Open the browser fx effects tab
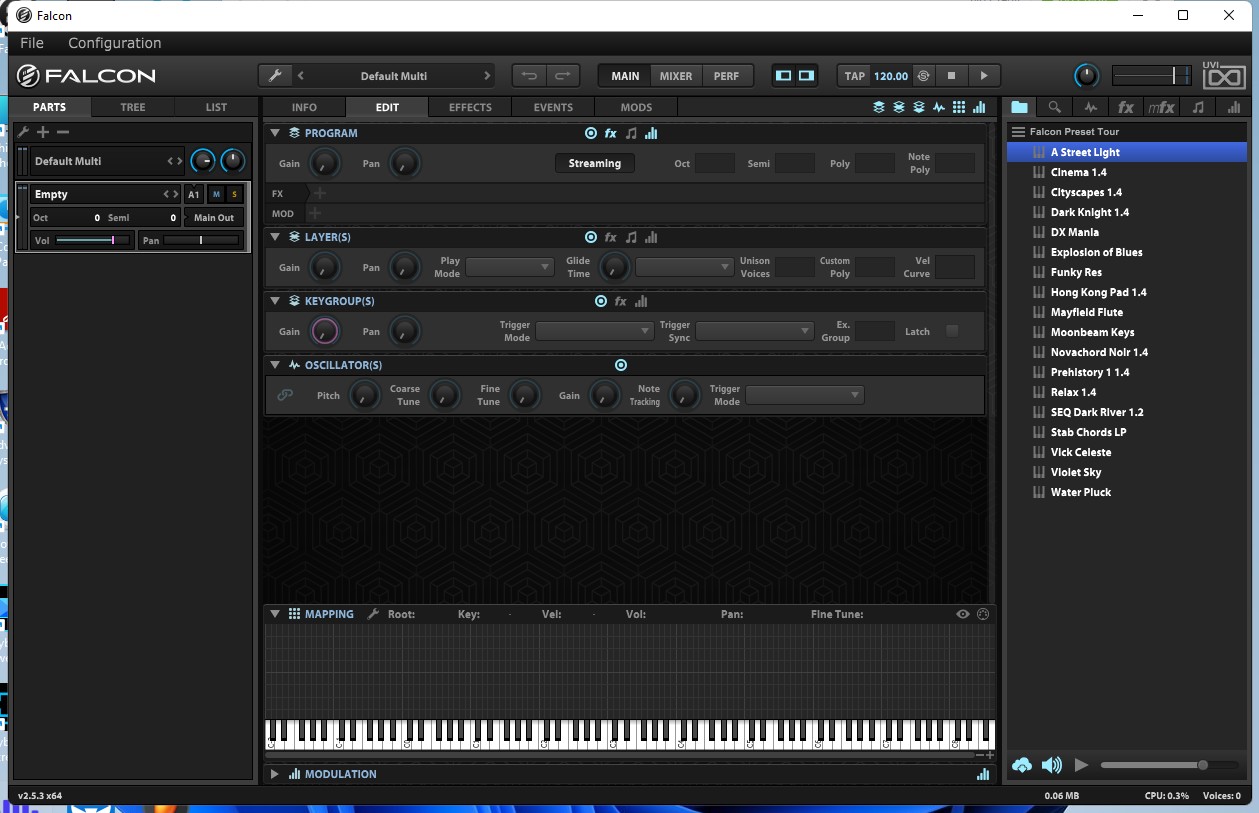1259x813 pixels. click(x=1126, y=107)
